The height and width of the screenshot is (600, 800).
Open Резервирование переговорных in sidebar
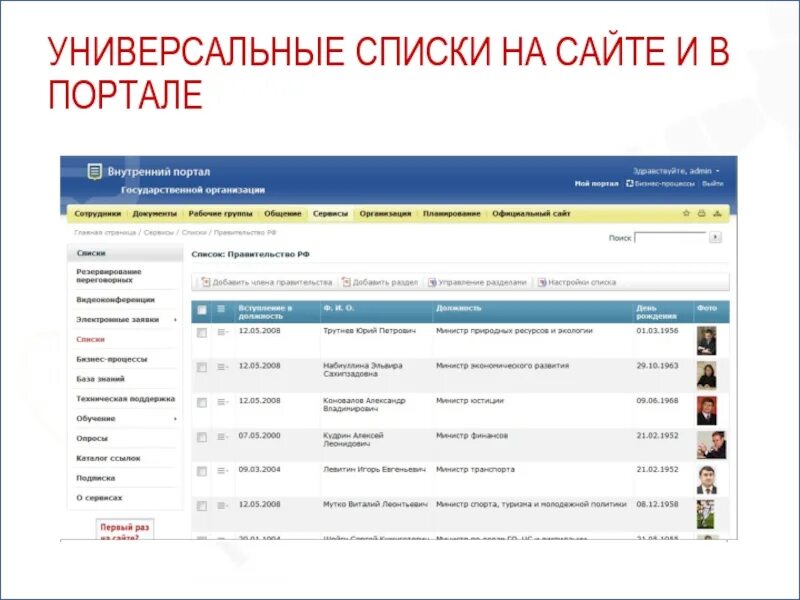tap(109, 276)
